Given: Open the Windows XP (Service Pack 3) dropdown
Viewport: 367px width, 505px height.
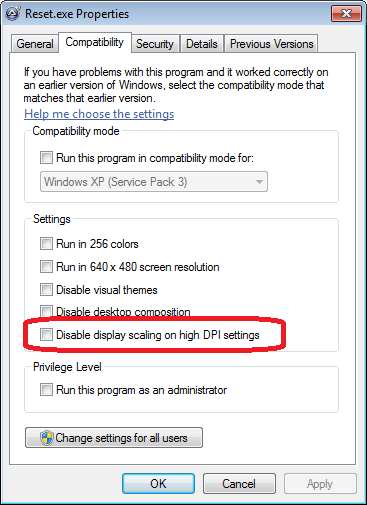Looking at the screenshot, I should (154, 182).
